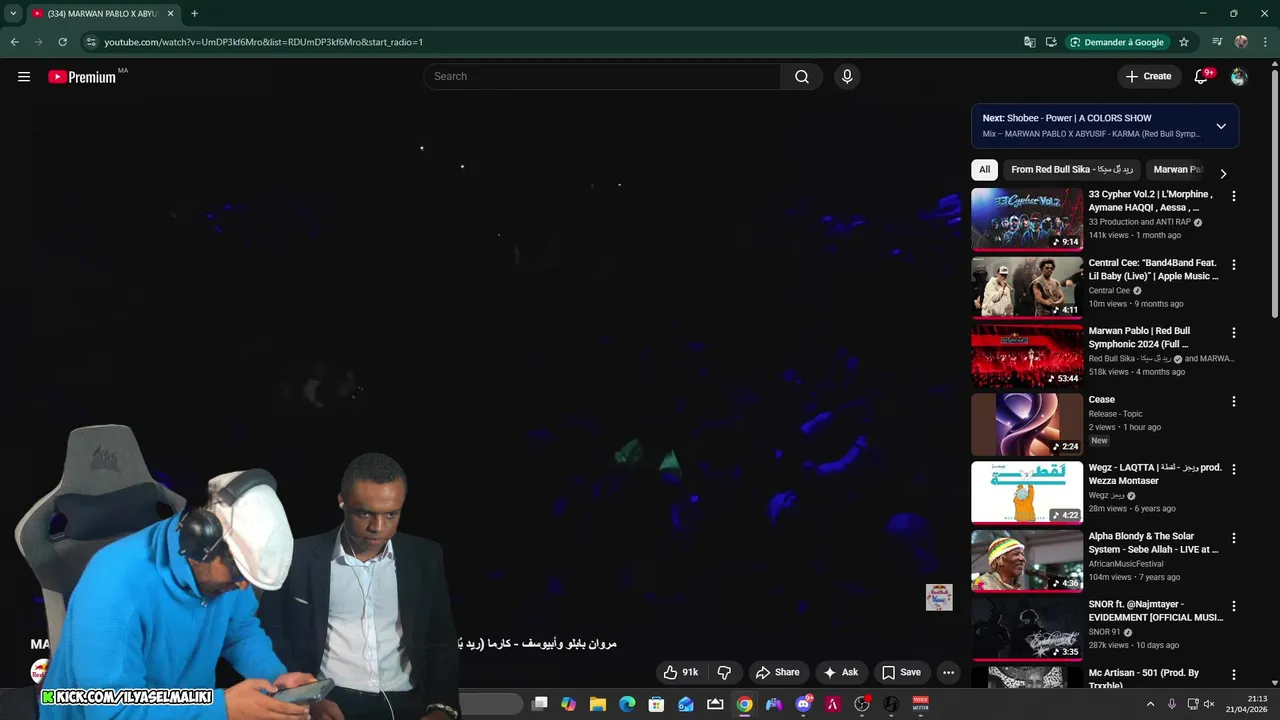Open Central Cee Band4Band video title

tap(1153, 269)
